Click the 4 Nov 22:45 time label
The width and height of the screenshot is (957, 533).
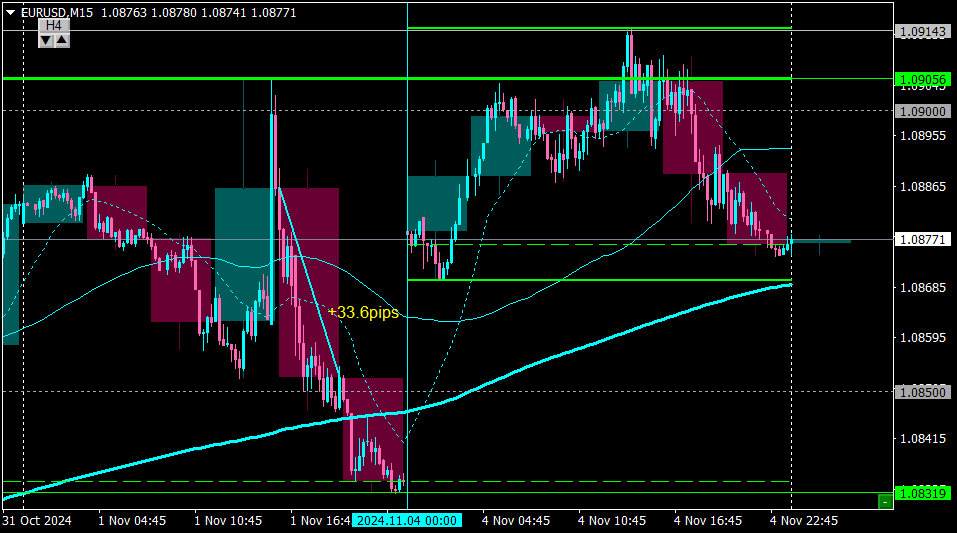point(804,521)
